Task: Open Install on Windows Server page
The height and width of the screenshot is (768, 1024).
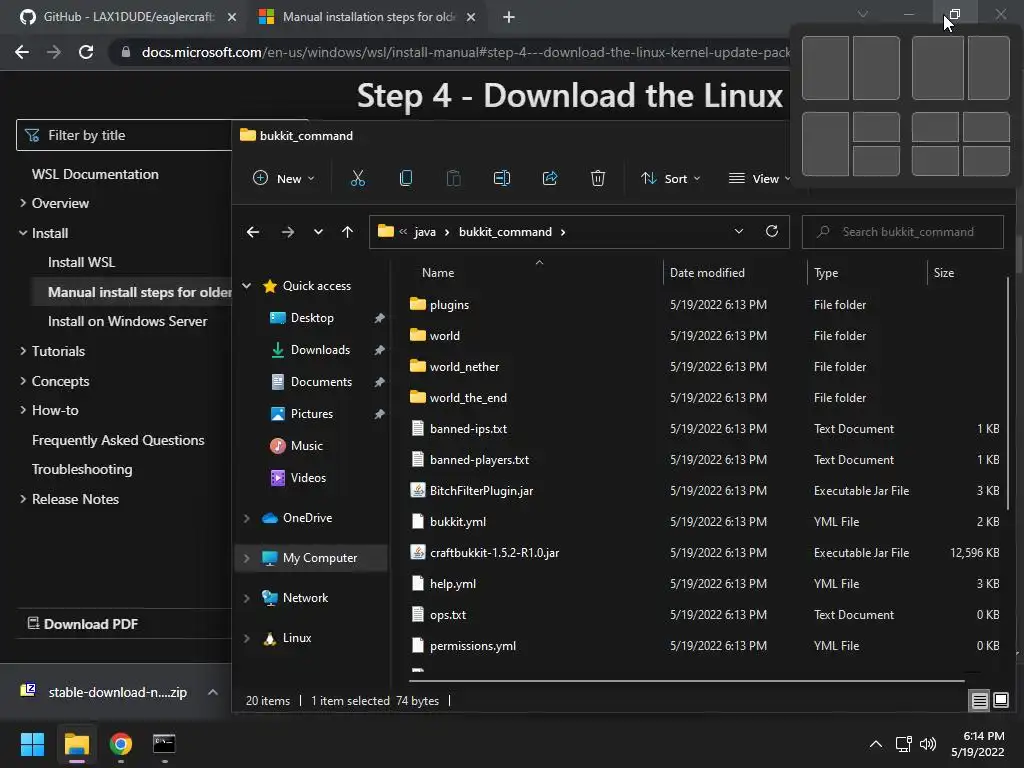Action: tap(127, 321)
